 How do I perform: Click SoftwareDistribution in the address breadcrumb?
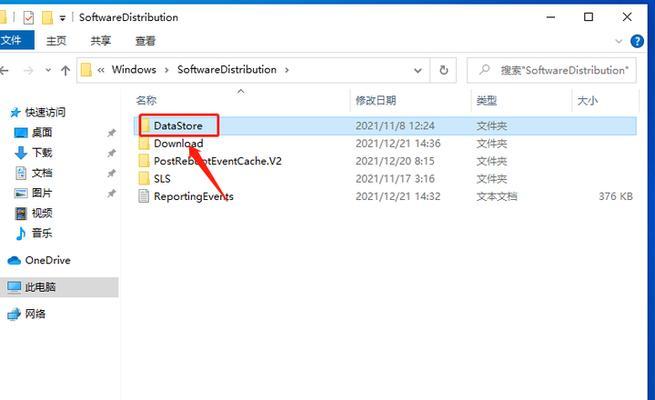pos(227,70)
